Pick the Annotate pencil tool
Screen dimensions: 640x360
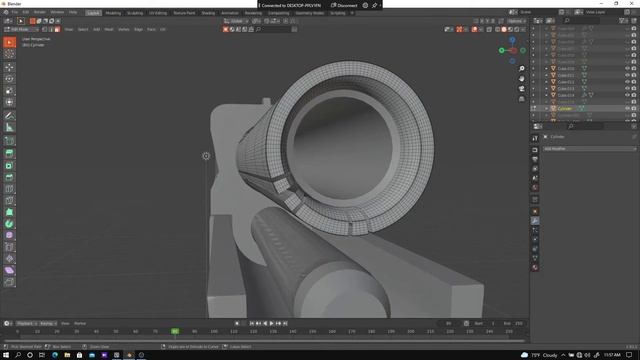tap(9, 116)
